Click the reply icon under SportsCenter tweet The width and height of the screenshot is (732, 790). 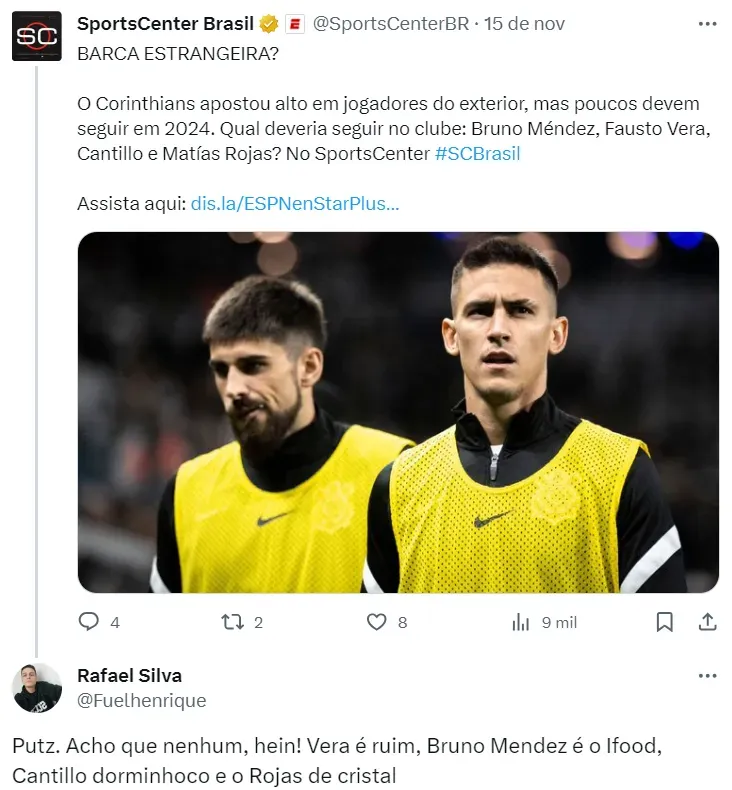(89, 622)
